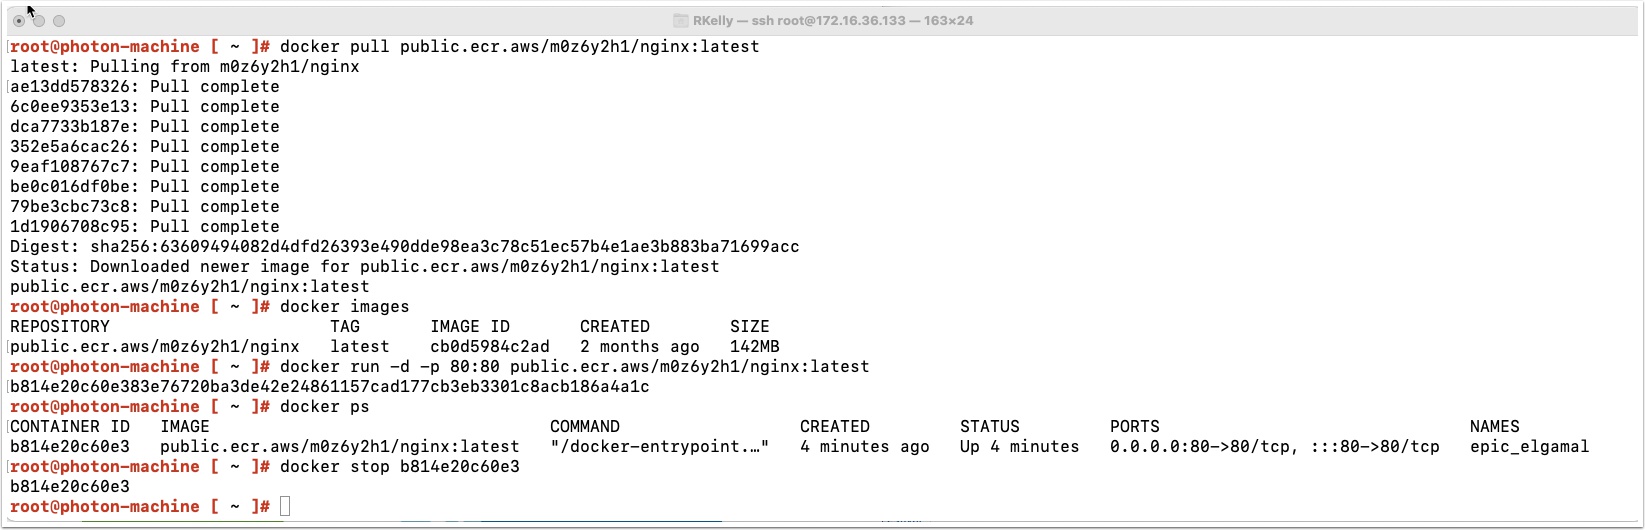Click the 'docker pull public.ecr.aws/m0z6y2h1/nginx:latest' command
The height and width of the screenshot is (530, 1645).
click(x=520, y=47)
